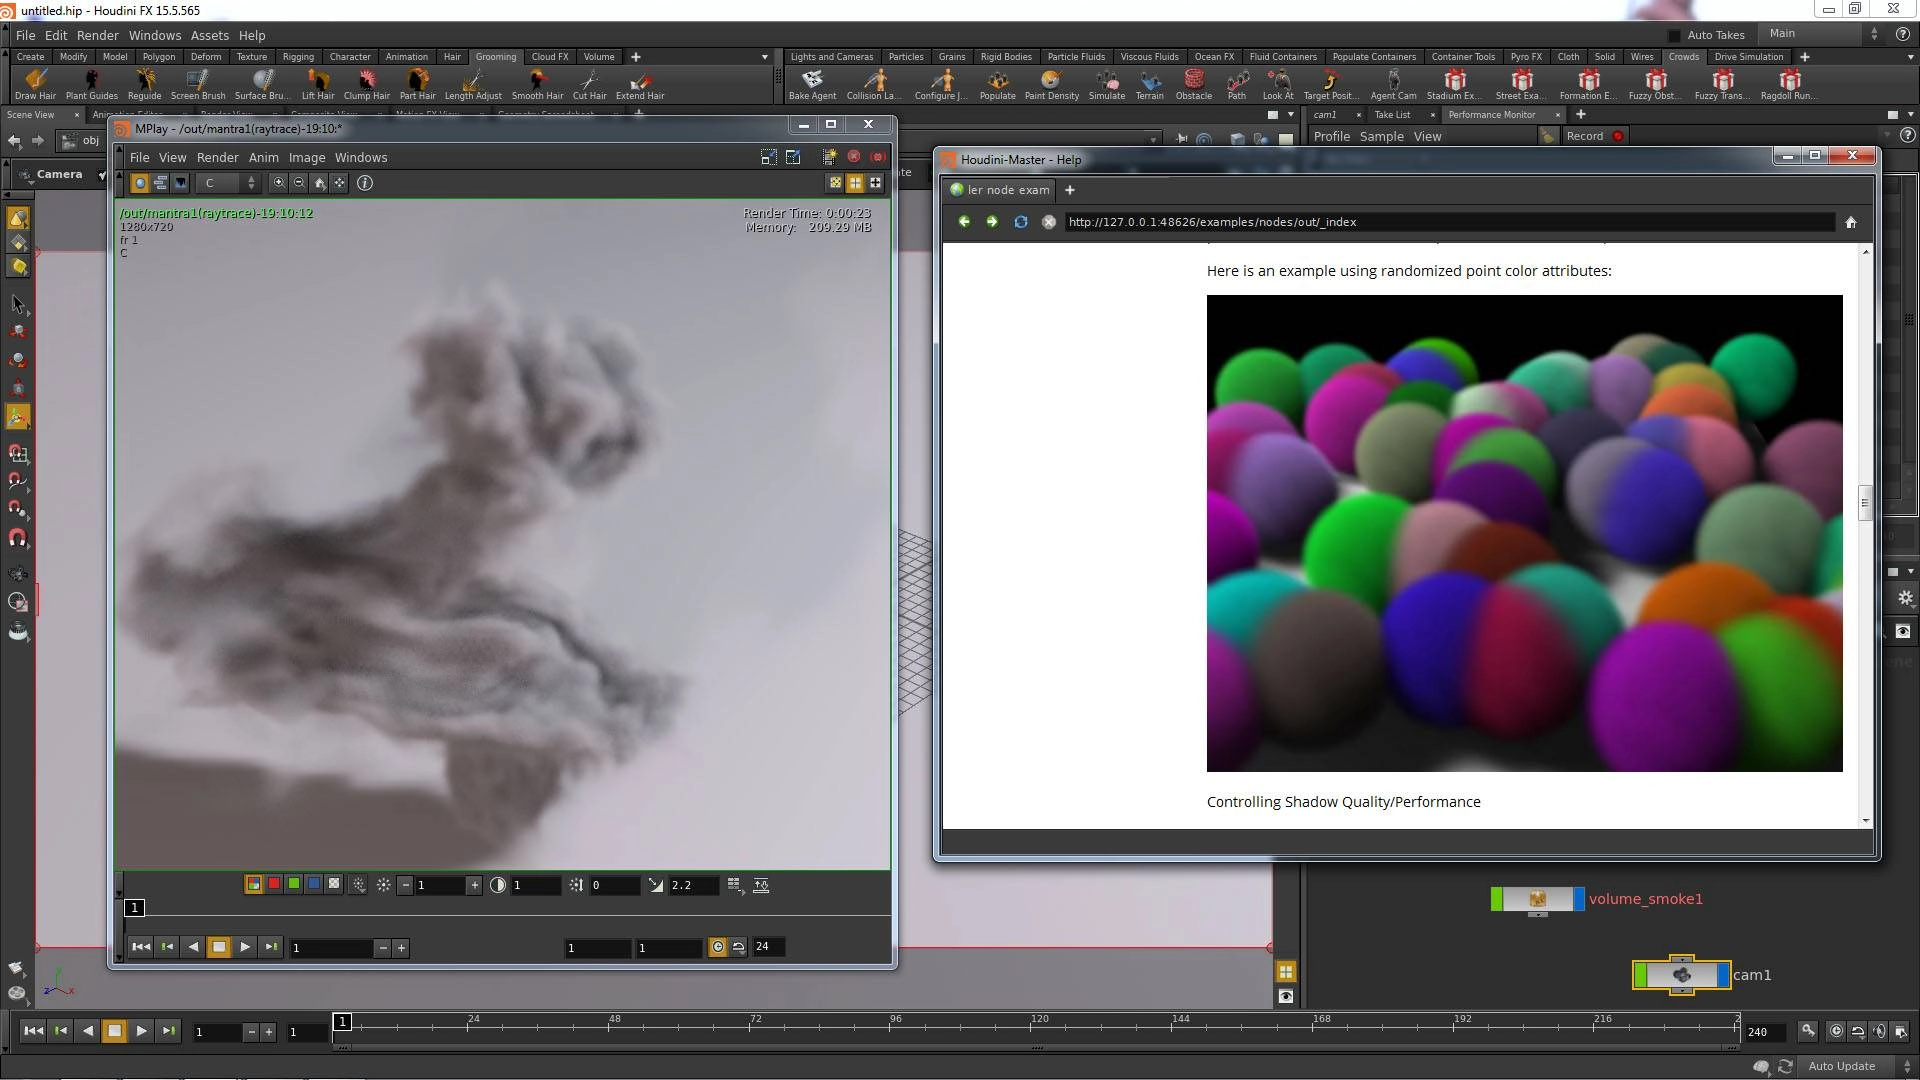1920x1080 pixels.
Task: Toggle MPlay full color channel display
Action: [x=254, y=884]
